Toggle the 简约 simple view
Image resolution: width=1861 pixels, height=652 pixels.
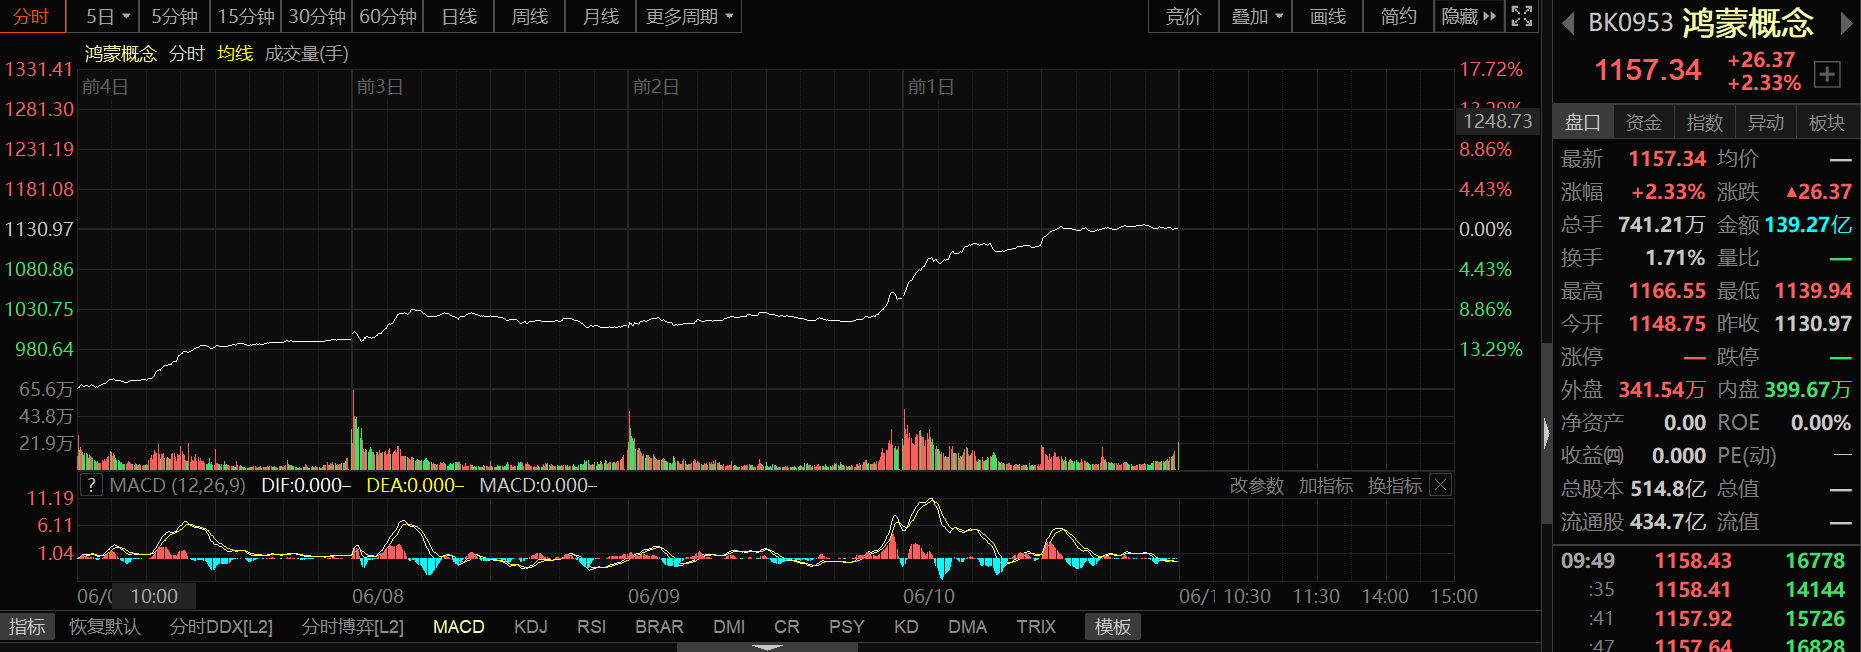click(x=1398, y=17)
